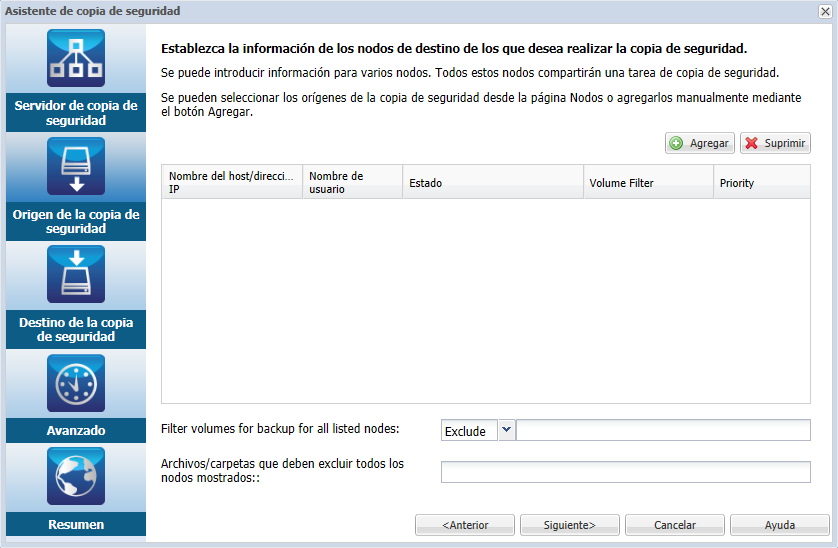Image resolution: width=838 pixels, height=548 pixels.
Task: Continue with the Siguiente> button
Action: 570,525
